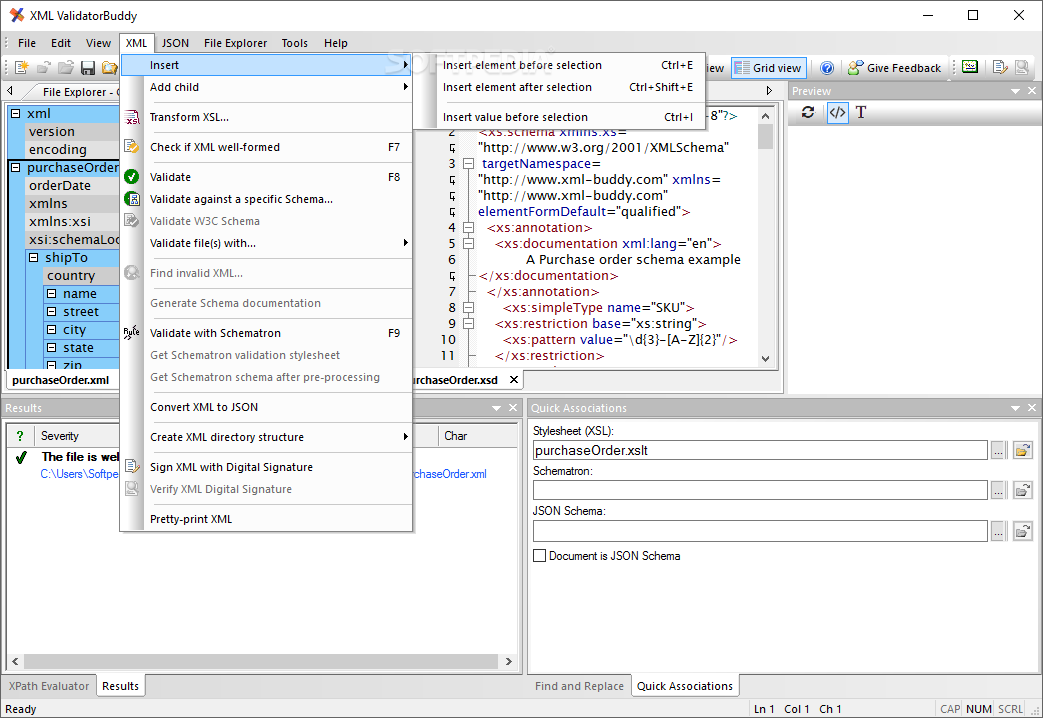Check the Document is JSON Schema checkbox
The width and height of the screenshot is (1043, 718).
click(539, 556)
